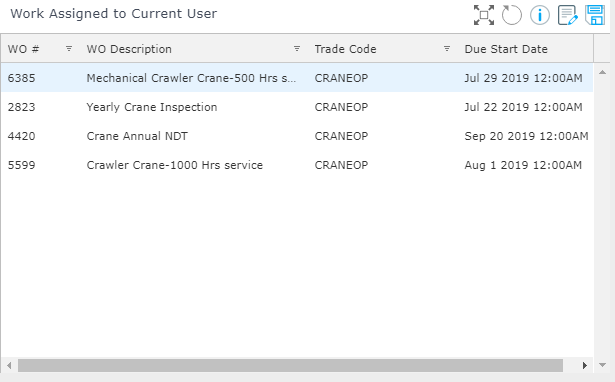The height and width of the screenshot is (382, 615).
Task: Click Crane Annual NDT description
Action: point(137,136)
